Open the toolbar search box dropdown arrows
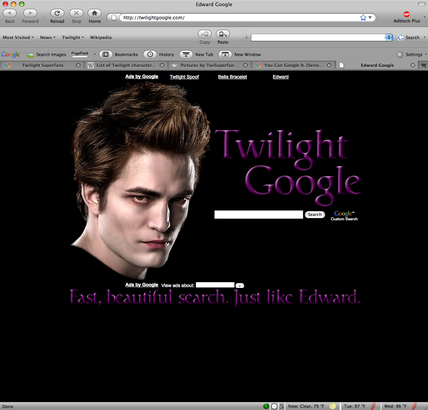 [x=389, y=37]
